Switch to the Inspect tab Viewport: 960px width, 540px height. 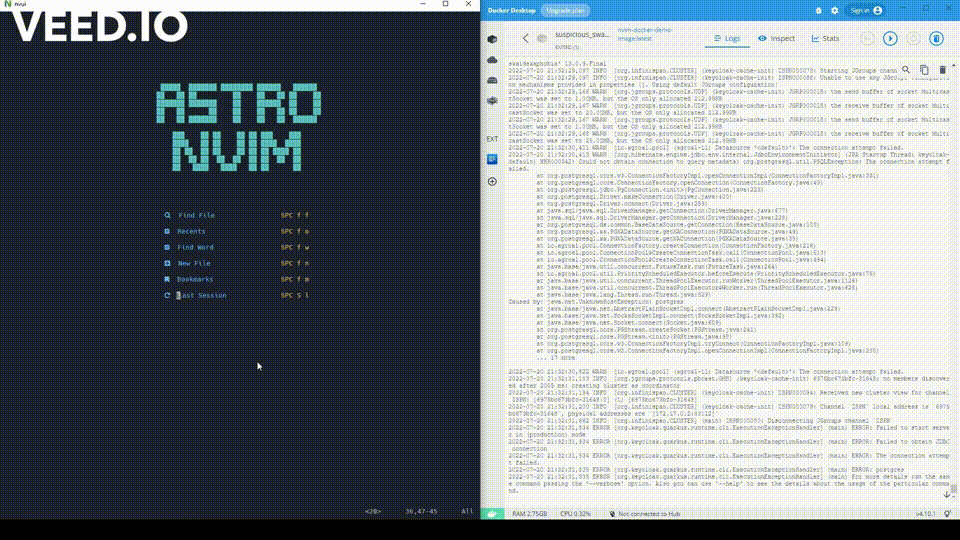coord(776,39)
